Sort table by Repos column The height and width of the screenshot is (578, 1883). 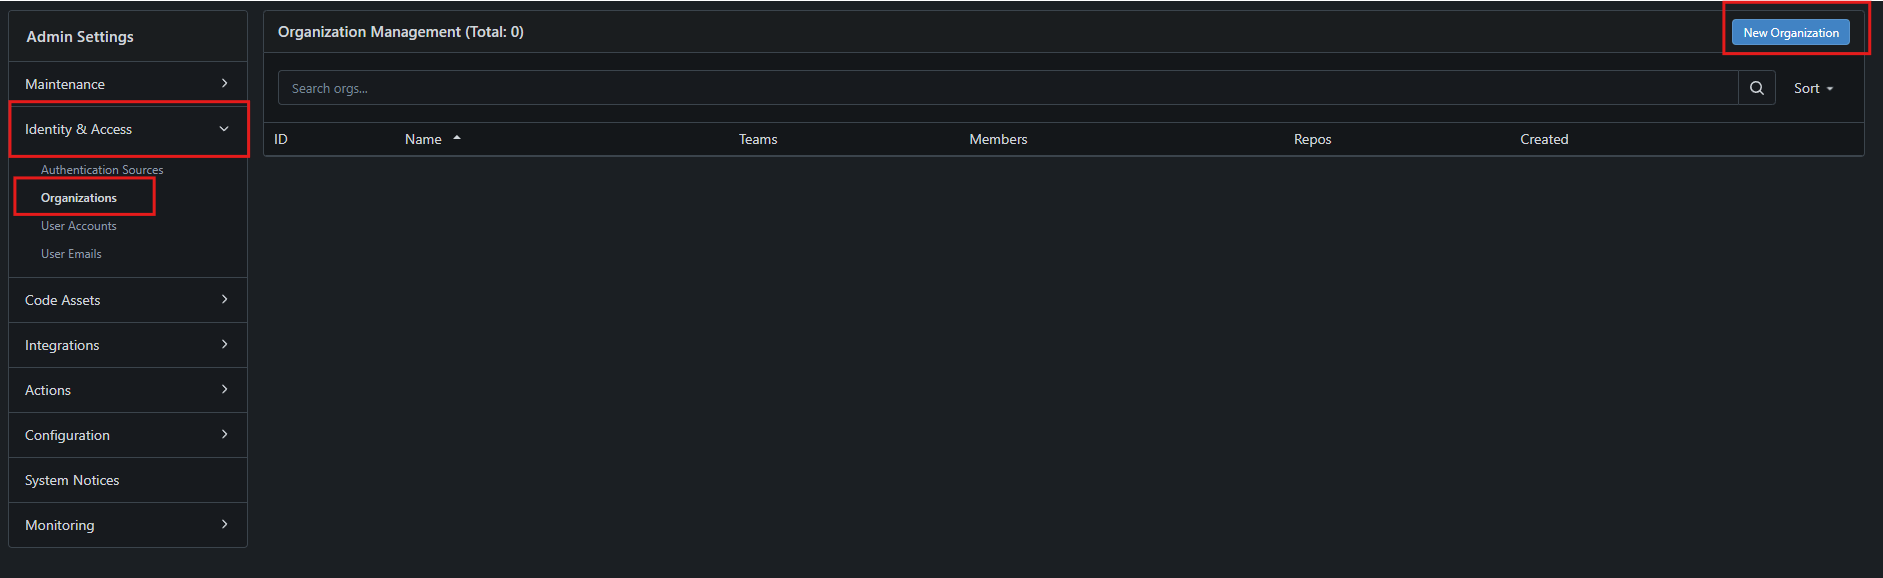(x=1312, y=139)
